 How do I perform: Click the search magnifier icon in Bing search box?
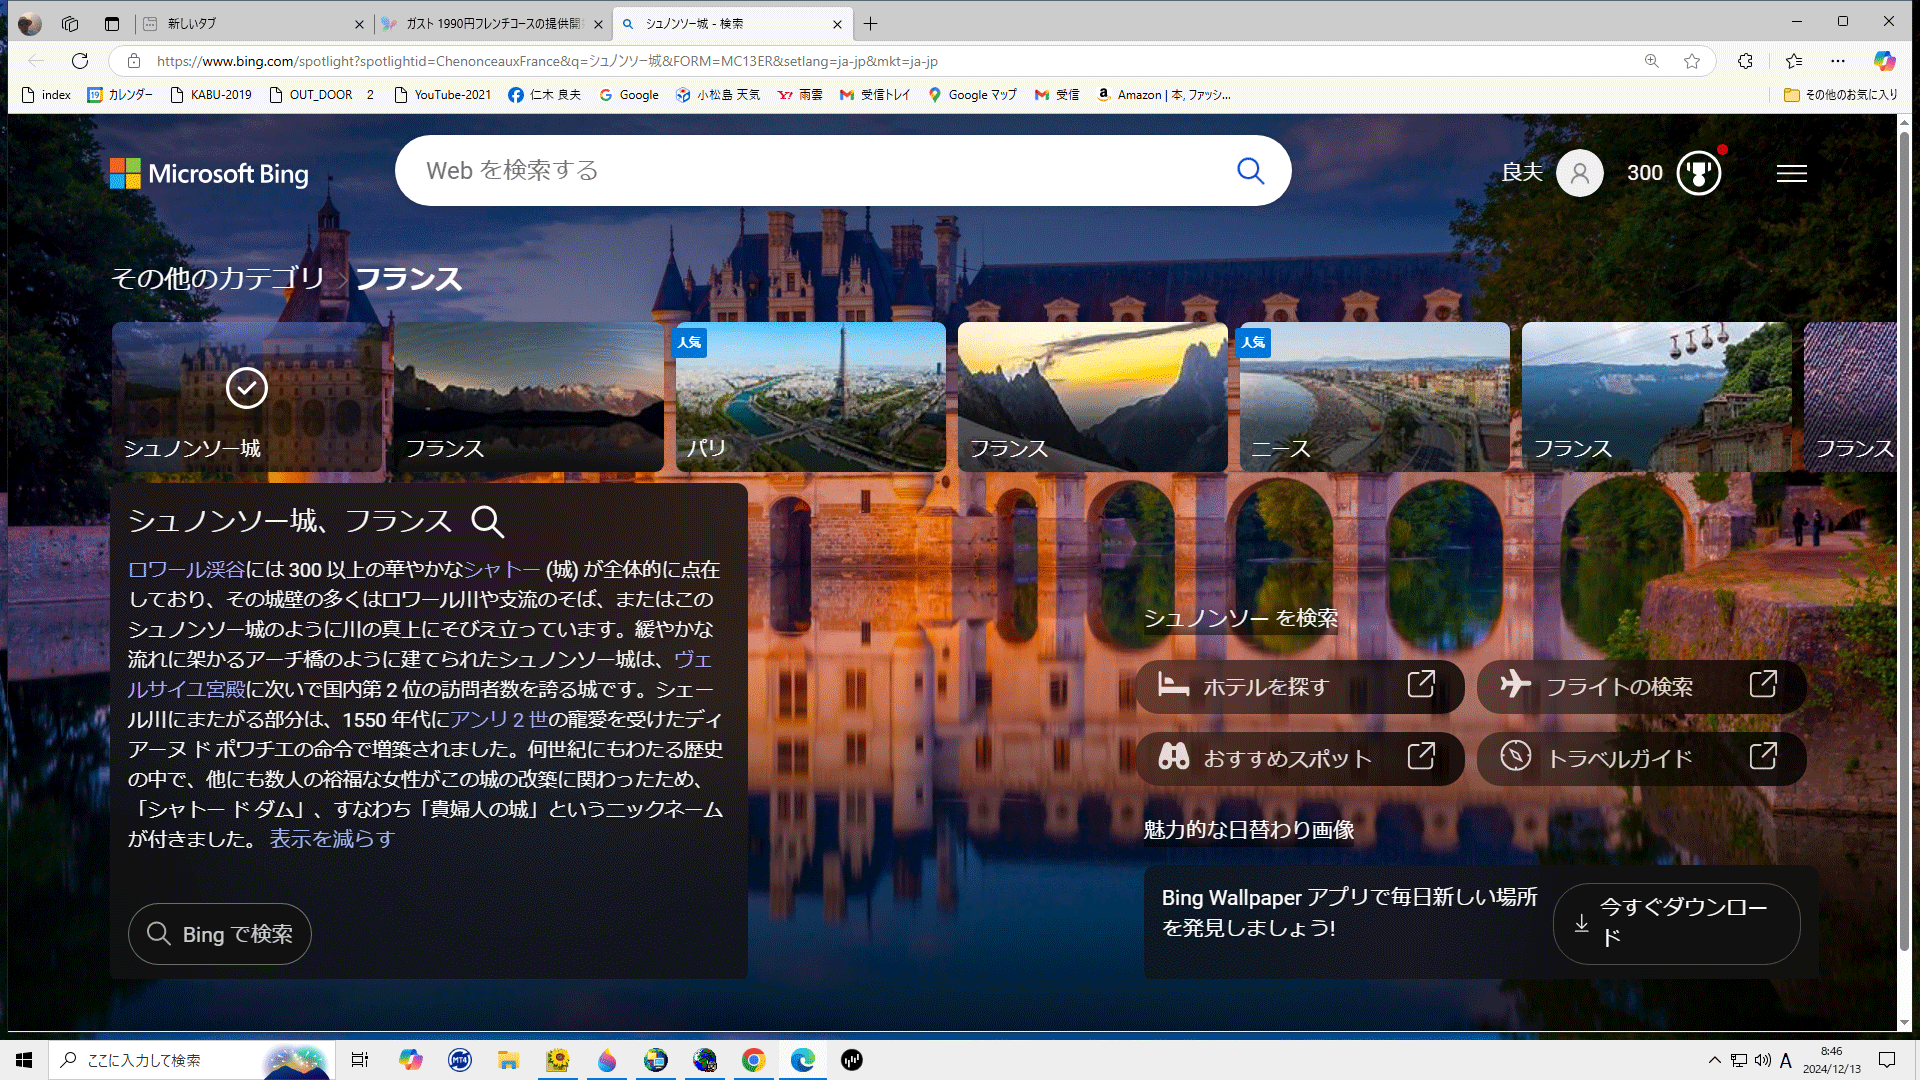[1250, 171]
